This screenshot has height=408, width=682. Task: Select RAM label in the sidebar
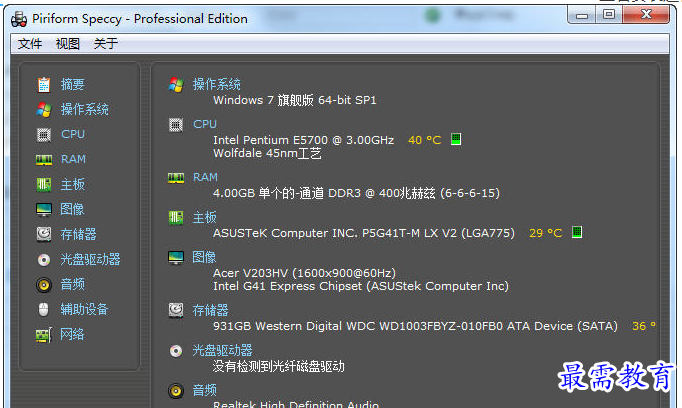[x=73, y=159]
